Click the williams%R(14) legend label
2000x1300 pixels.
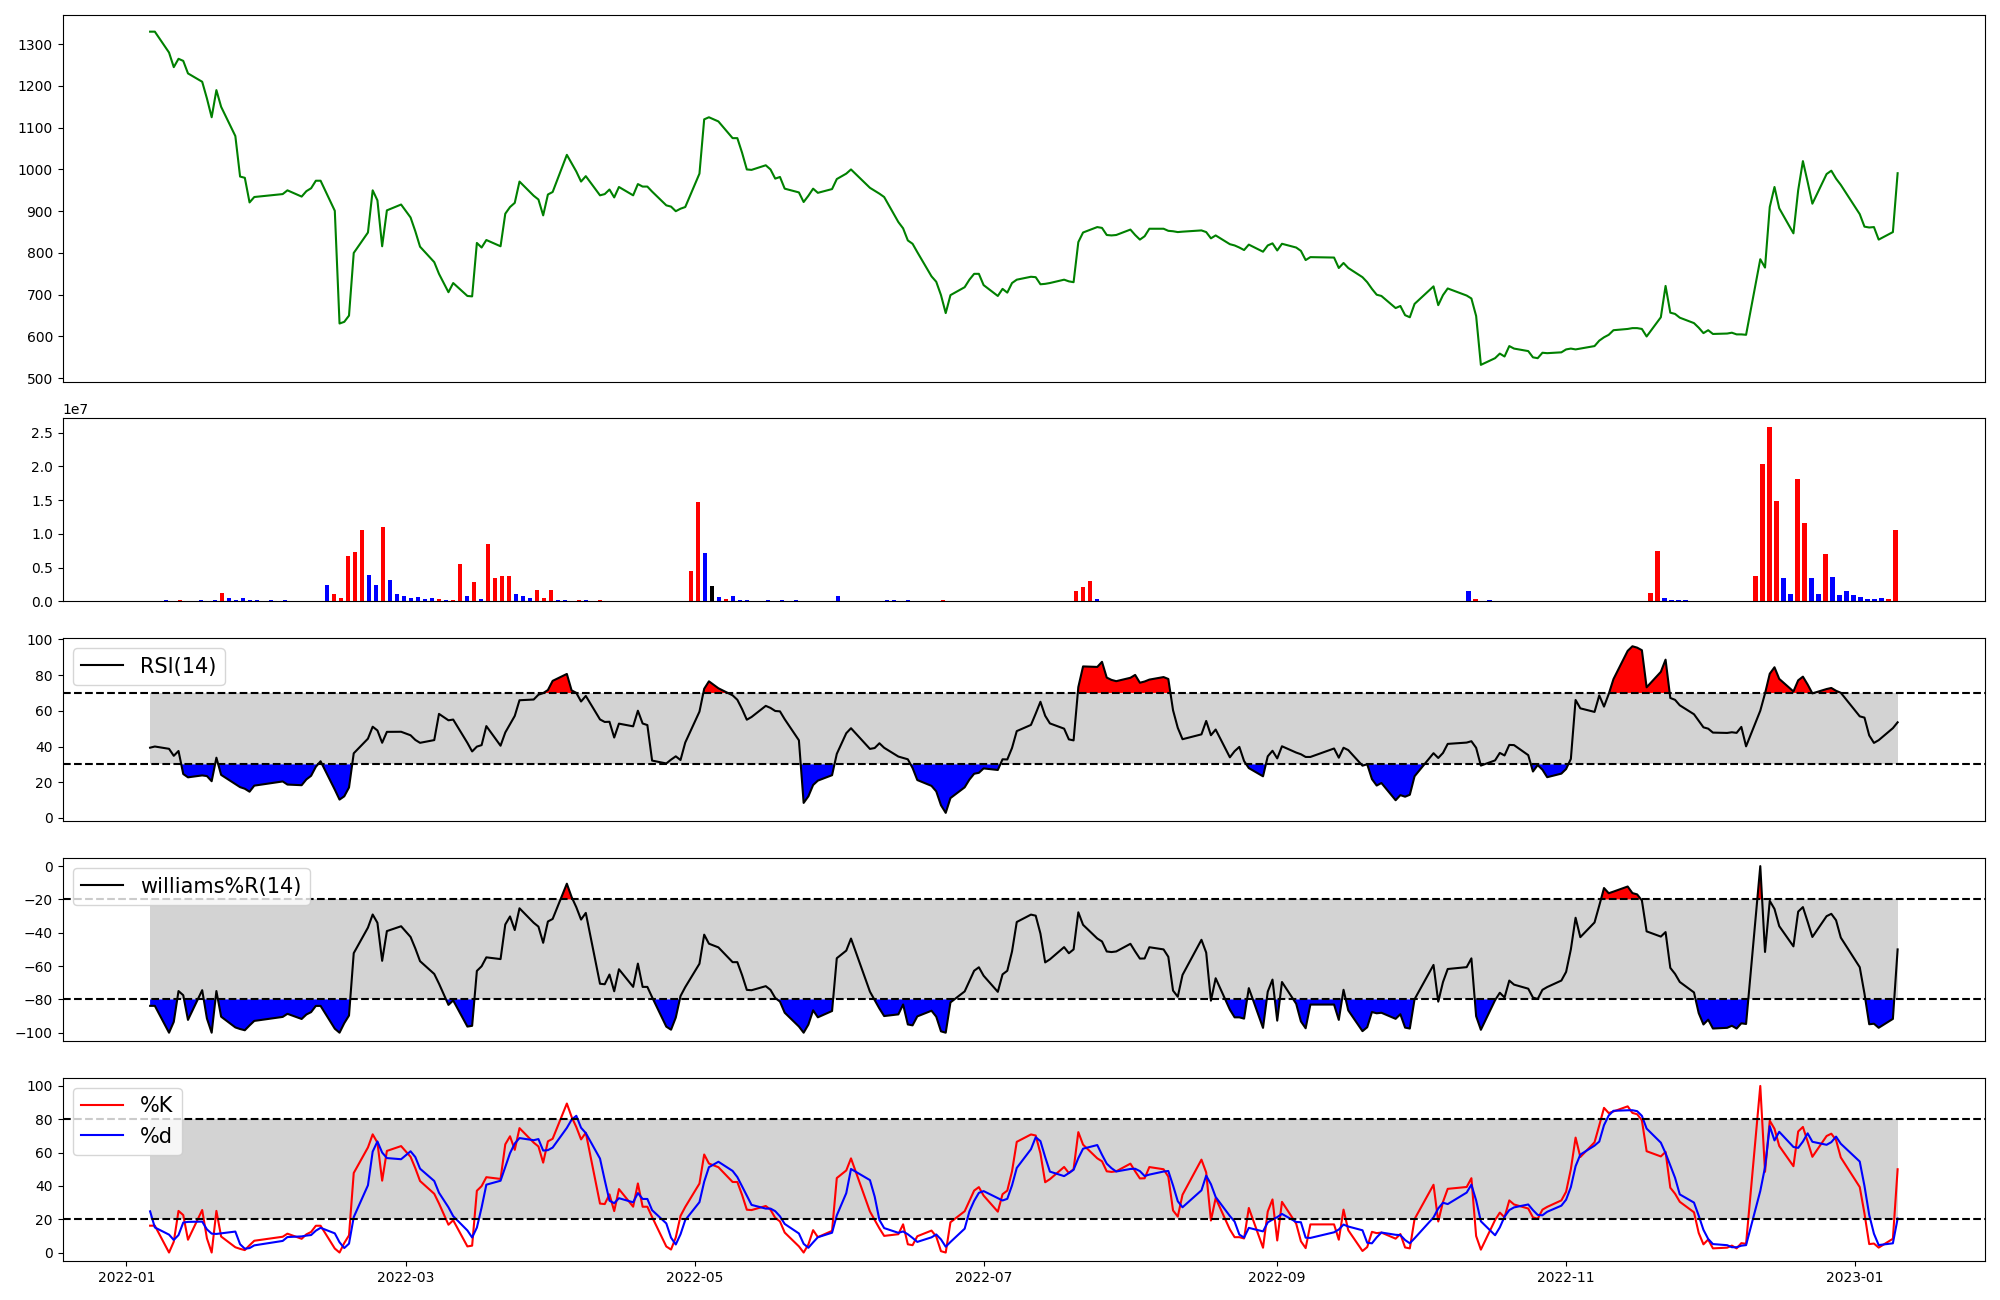[220, 886]
